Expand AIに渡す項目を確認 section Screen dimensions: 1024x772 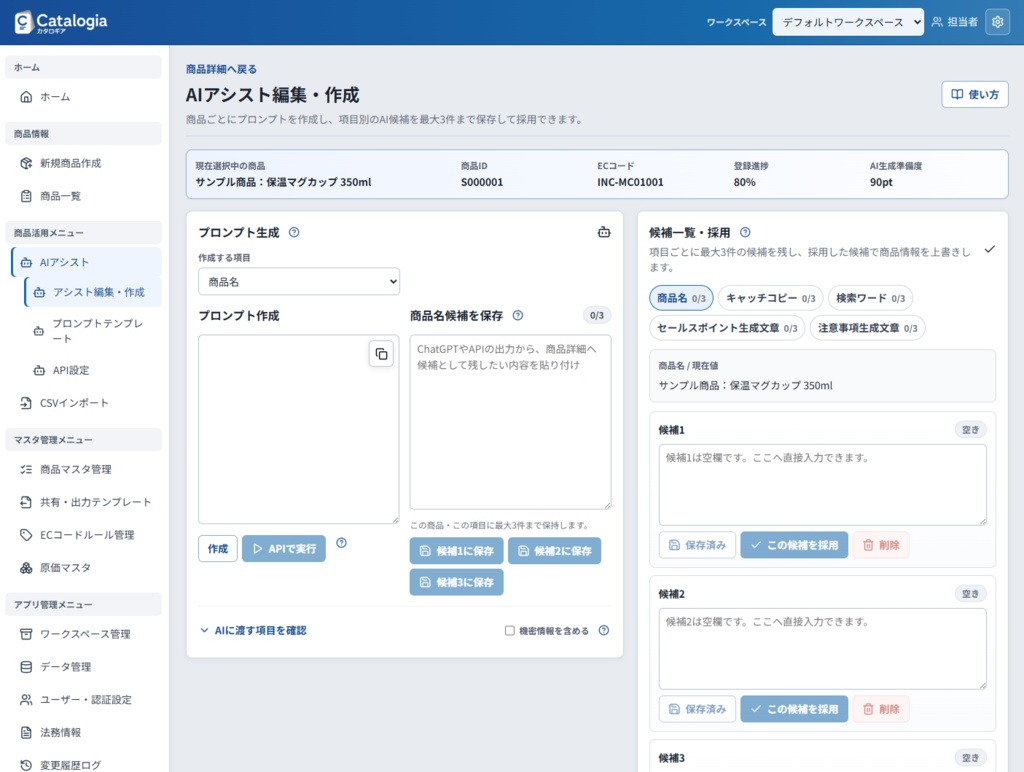[253, 630]
